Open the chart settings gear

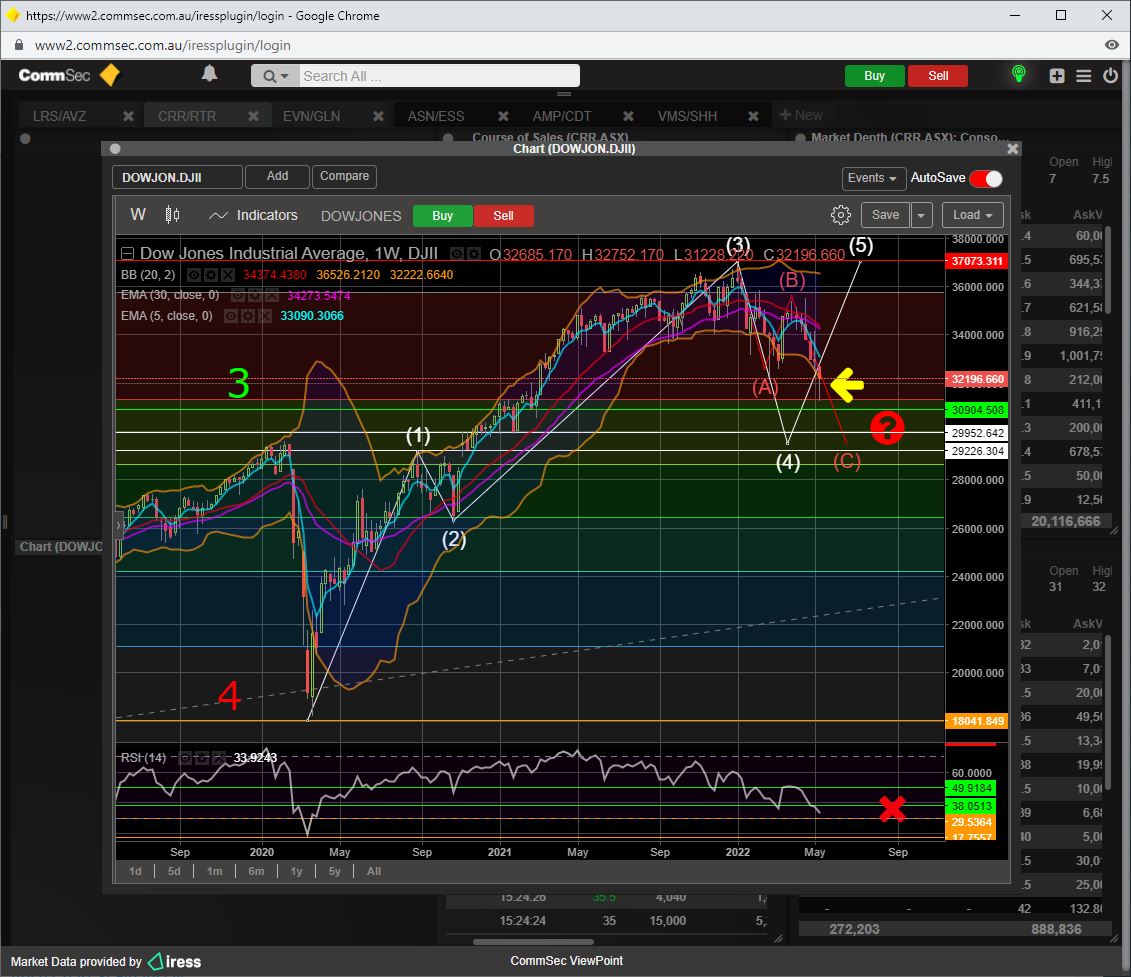(840, 215)
